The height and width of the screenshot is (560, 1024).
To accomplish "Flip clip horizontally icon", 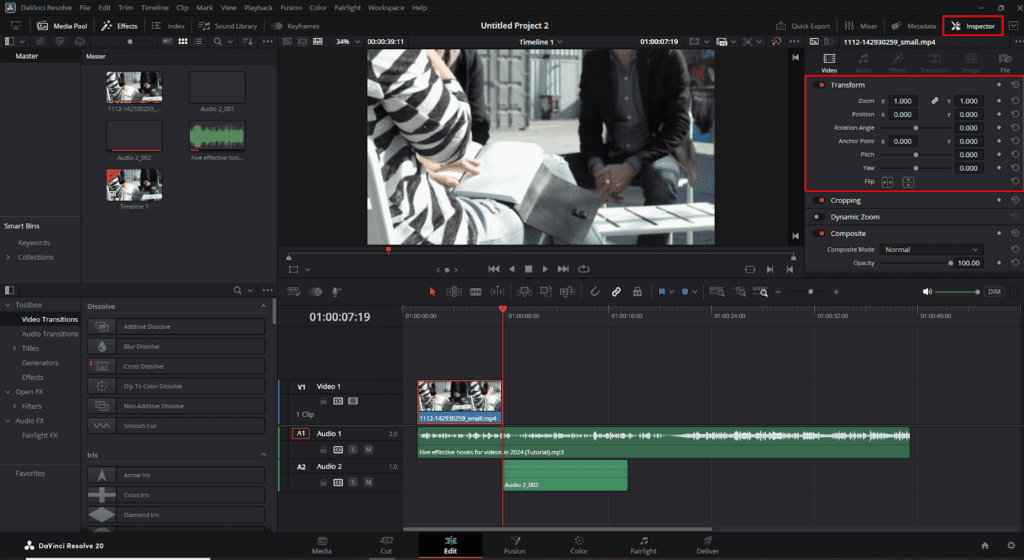I will [888, 182].
